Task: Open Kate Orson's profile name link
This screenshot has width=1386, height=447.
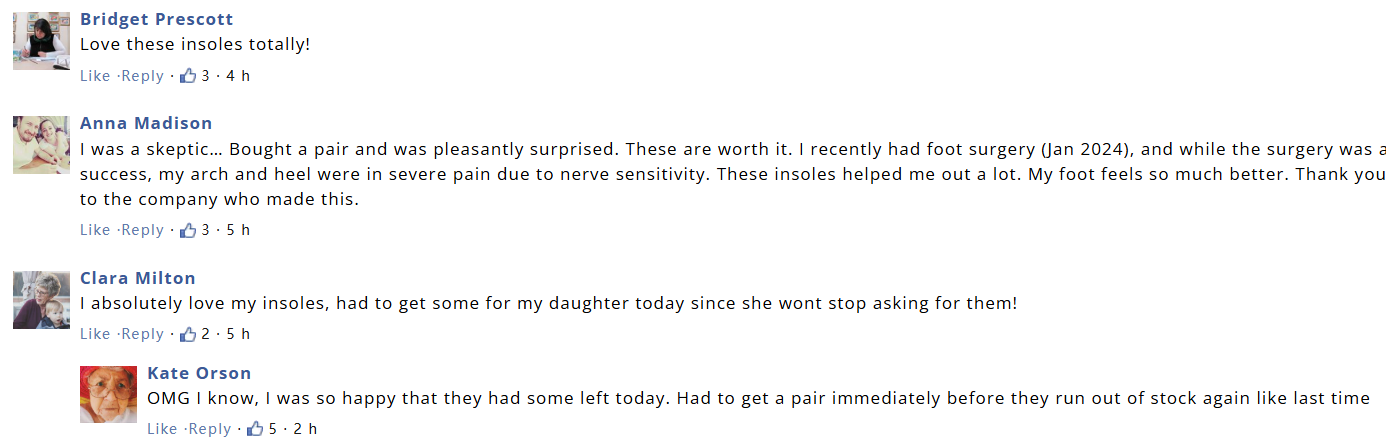Action: pyautogui.click(x=199, y=373)
